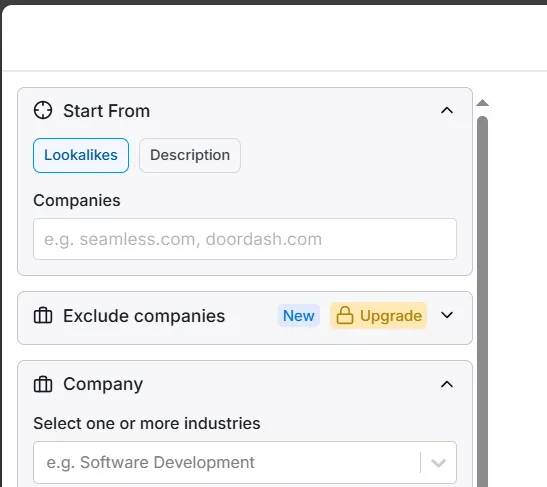547x487 pixels.
Task: Click the scrollbar up arrow
Action: click(482, 103)
